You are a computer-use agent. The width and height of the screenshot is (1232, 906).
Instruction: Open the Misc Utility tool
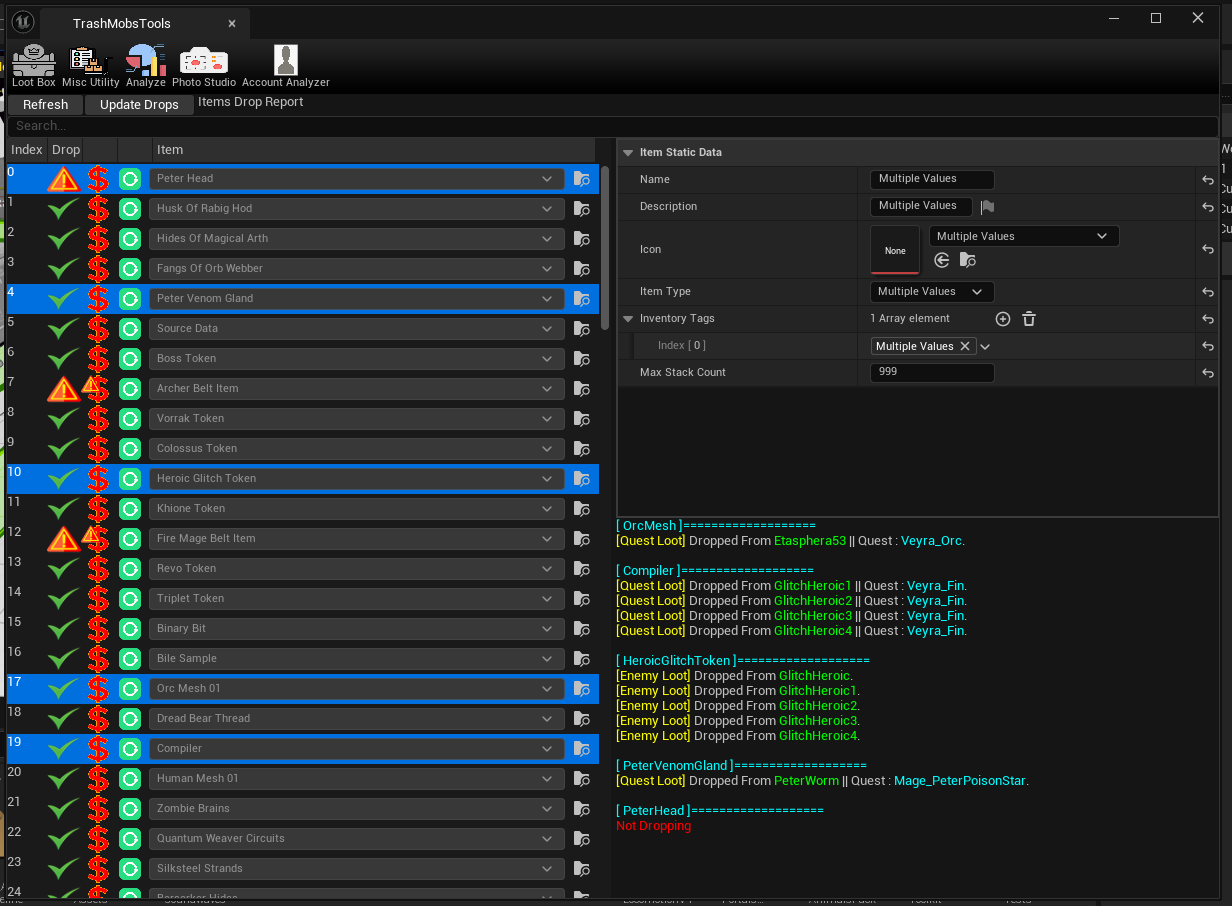pyautogui.click(x=90, y=66)
